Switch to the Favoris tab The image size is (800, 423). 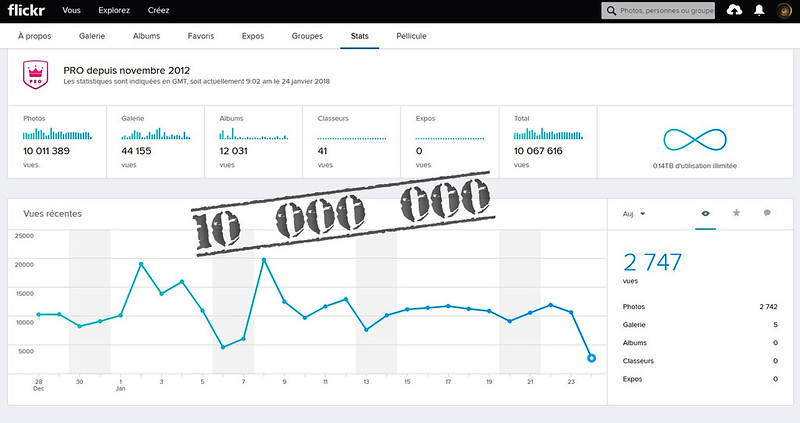coord(201,36)
